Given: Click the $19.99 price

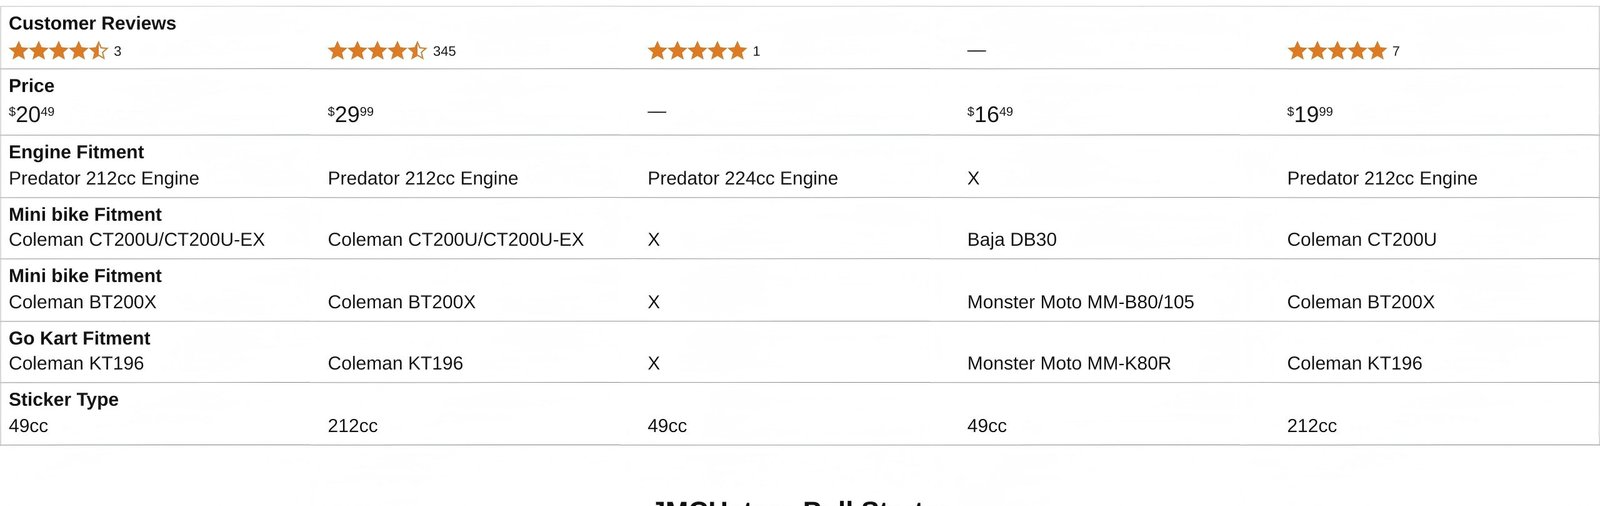Looking at the screenshot, I should [x=1310, y=114].
